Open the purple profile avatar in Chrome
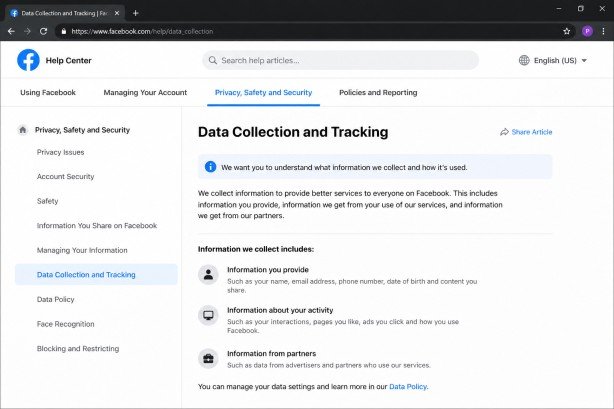Viewport: 614px width, 409px height. click(x=587, y=31)
